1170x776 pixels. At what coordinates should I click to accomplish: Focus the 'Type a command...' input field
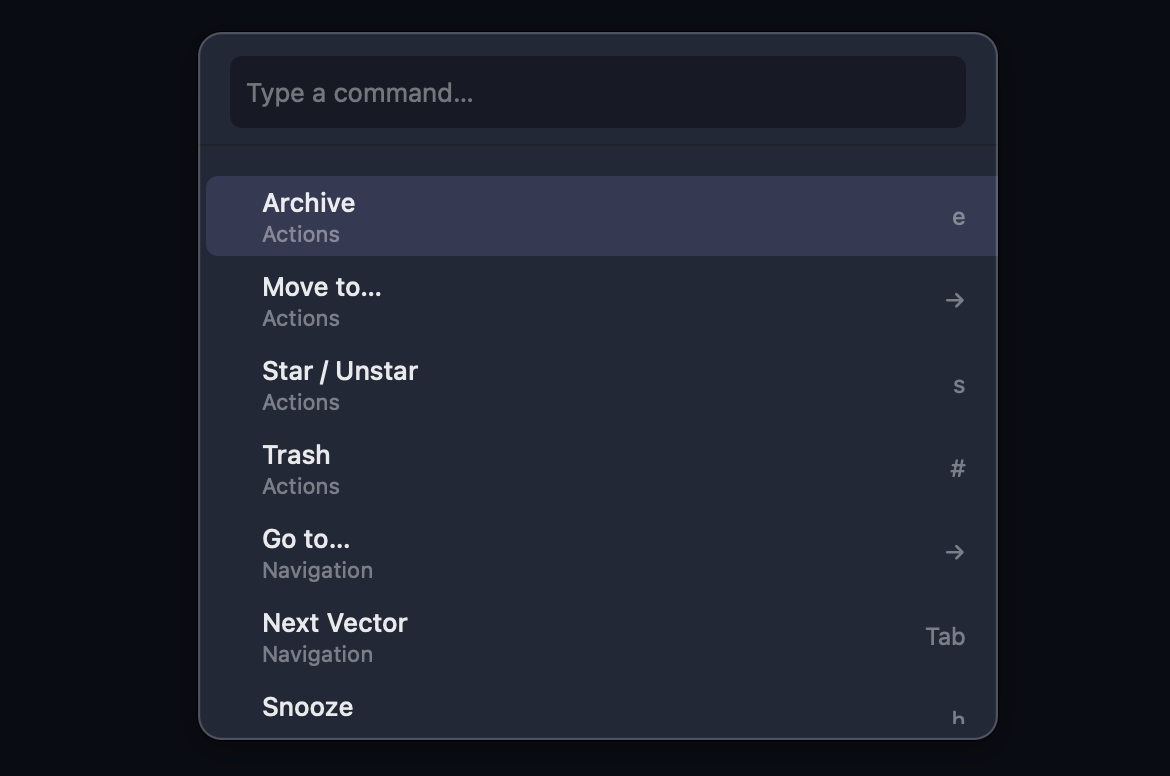[x=598, y=92]
